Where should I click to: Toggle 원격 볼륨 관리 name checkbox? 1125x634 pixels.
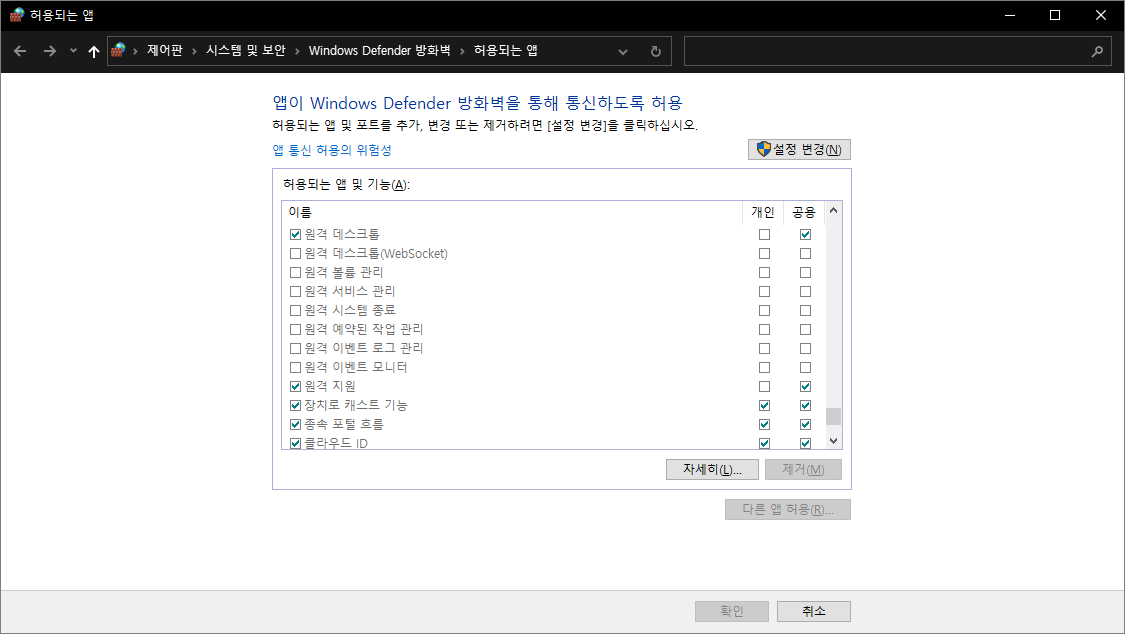[x=296, y=273]
